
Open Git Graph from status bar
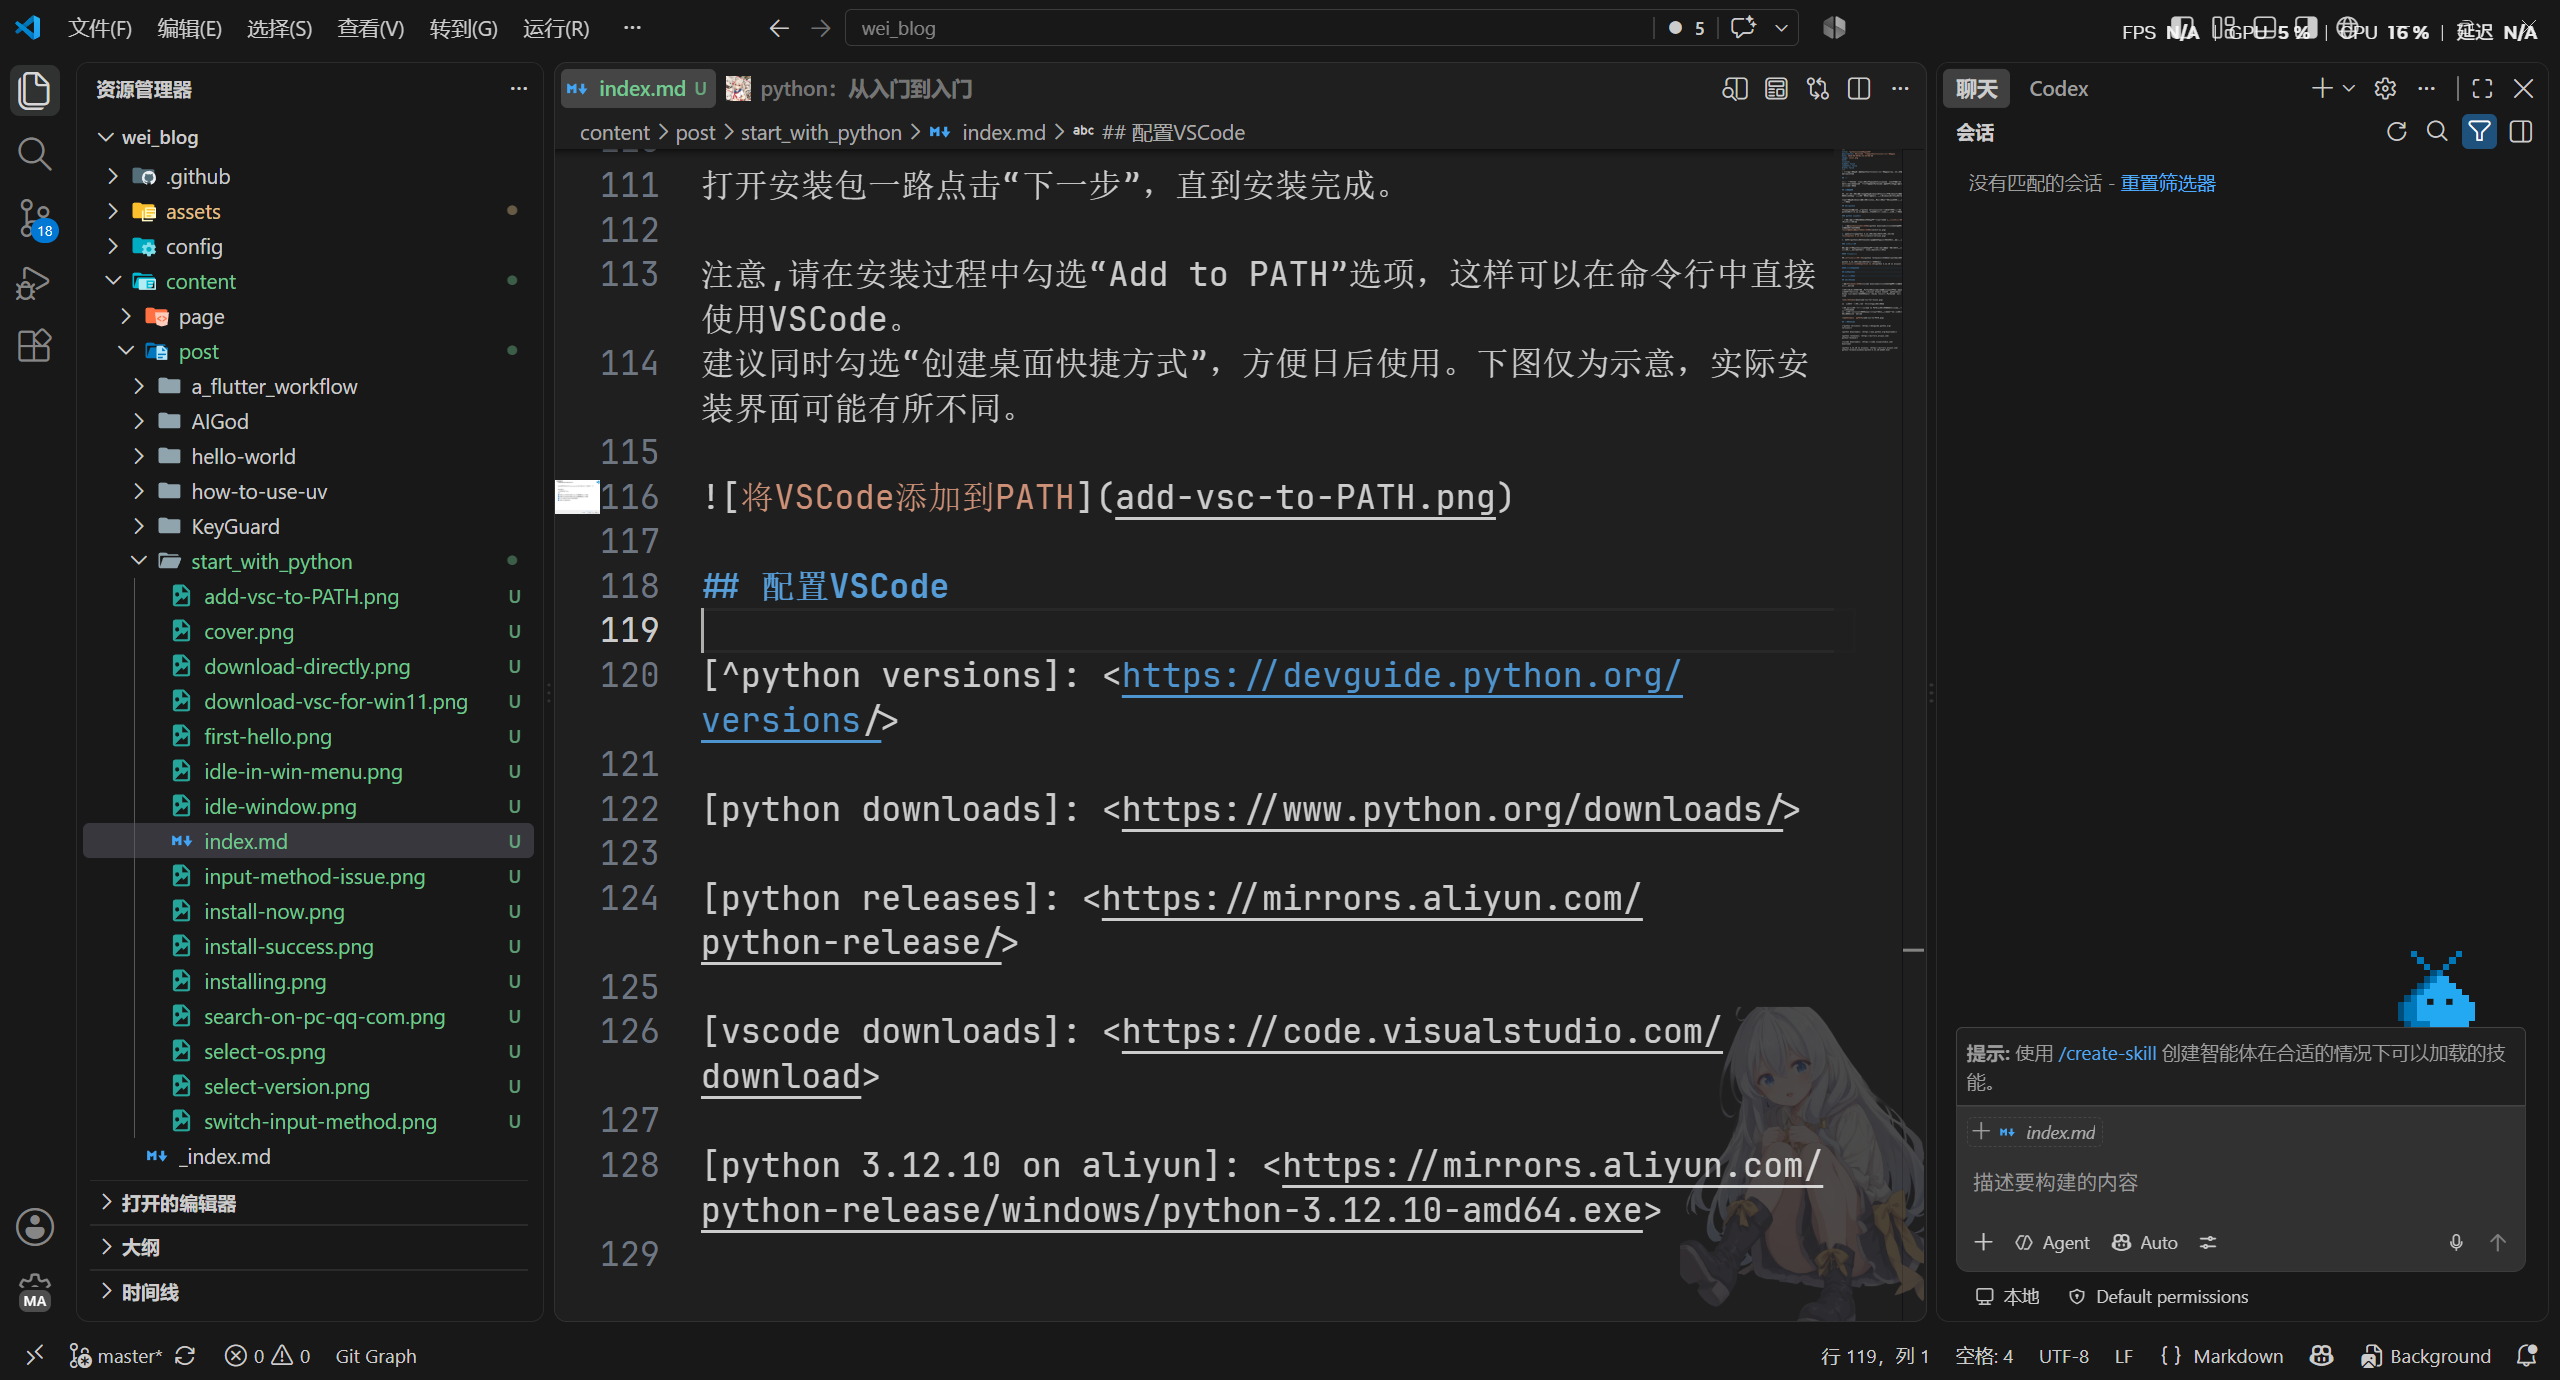click(x=376, y=1356)
